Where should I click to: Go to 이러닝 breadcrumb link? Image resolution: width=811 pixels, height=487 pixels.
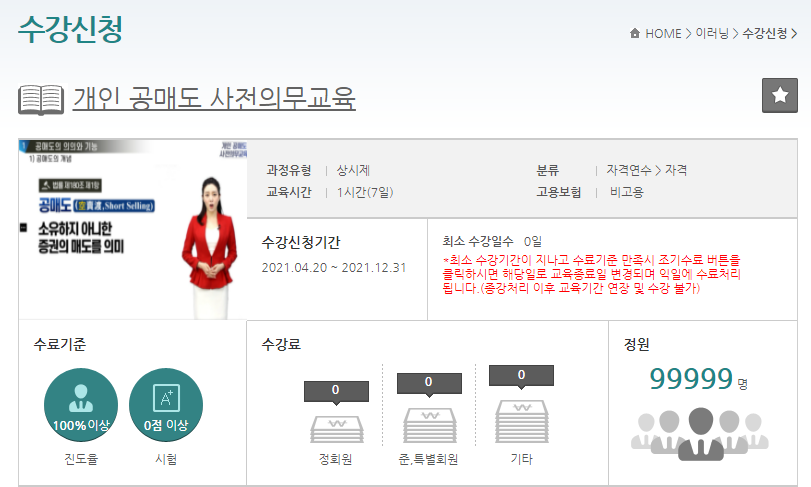712,34
